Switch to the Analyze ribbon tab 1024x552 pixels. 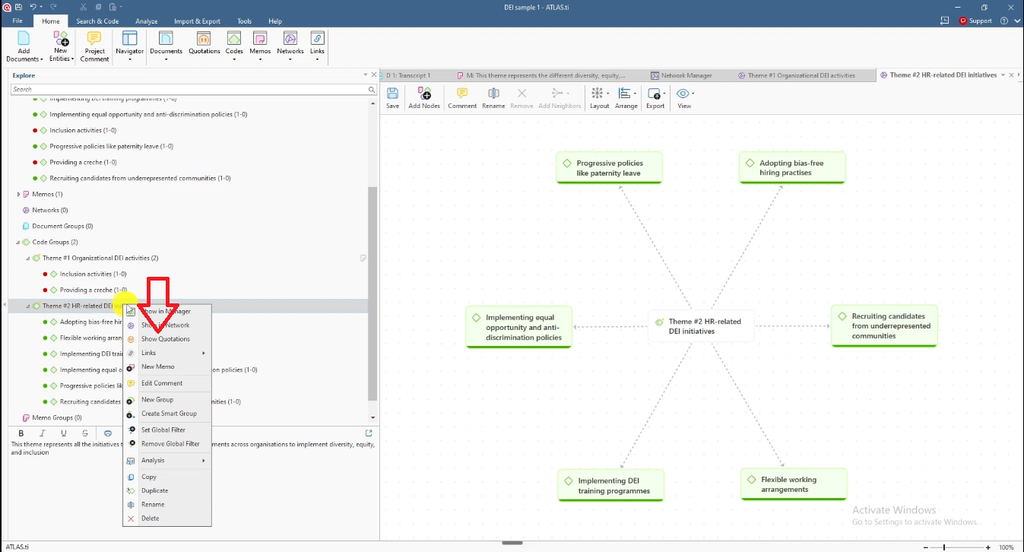(146, 21)
